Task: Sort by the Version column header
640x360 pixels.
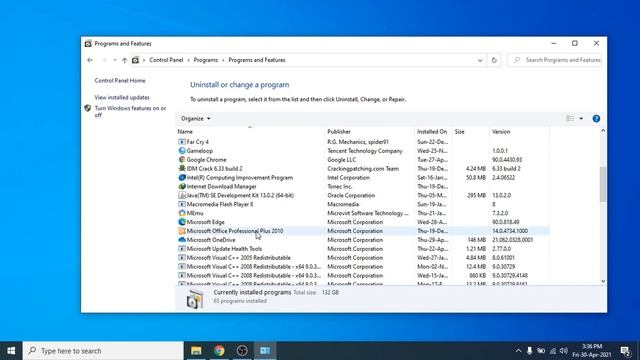Action: tap(519, 132)
